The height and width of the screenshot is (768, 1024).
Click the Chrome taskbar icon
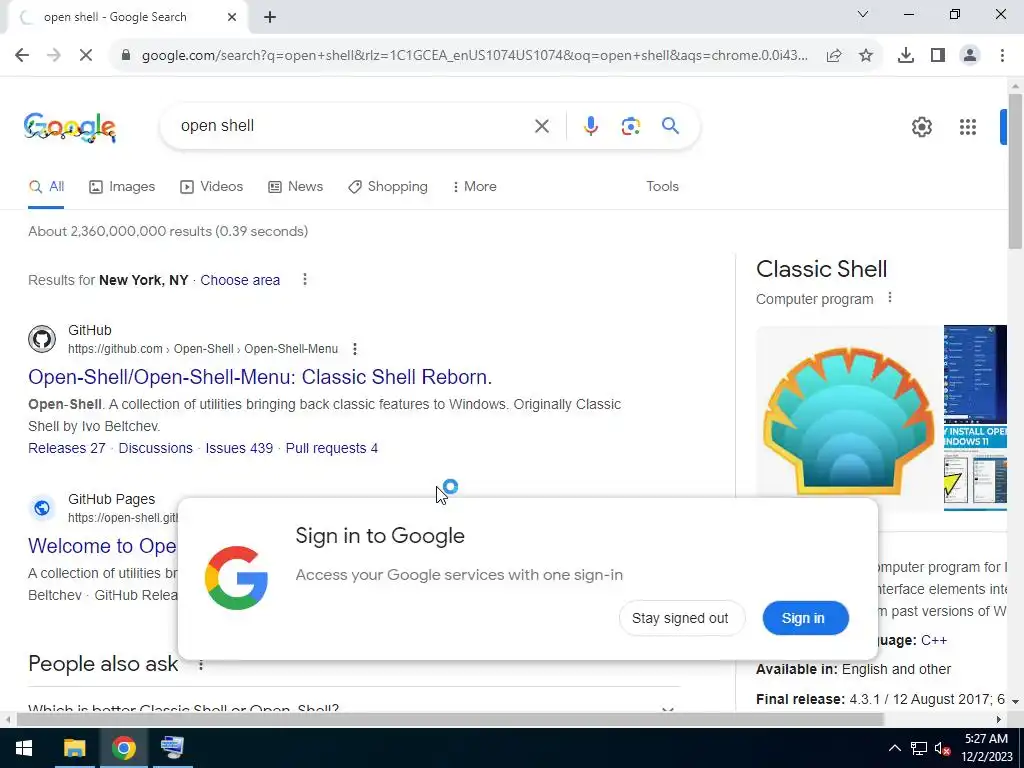point(123,748)
